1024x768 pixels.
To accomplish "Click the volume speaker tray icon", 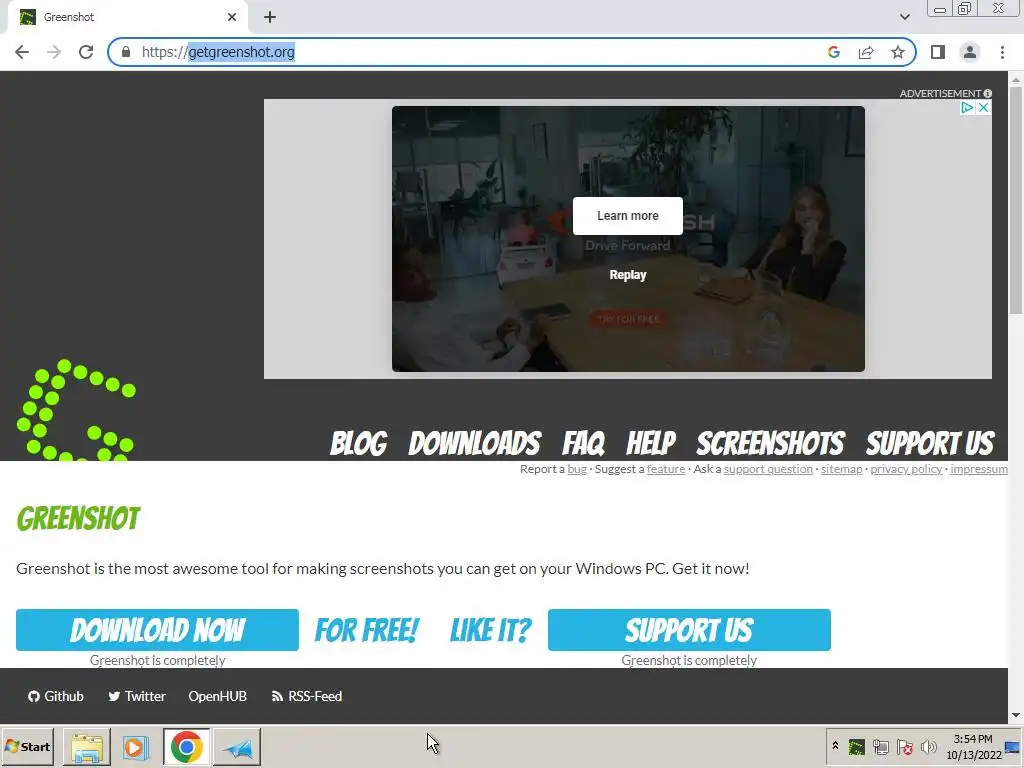I will pos(928,746).
